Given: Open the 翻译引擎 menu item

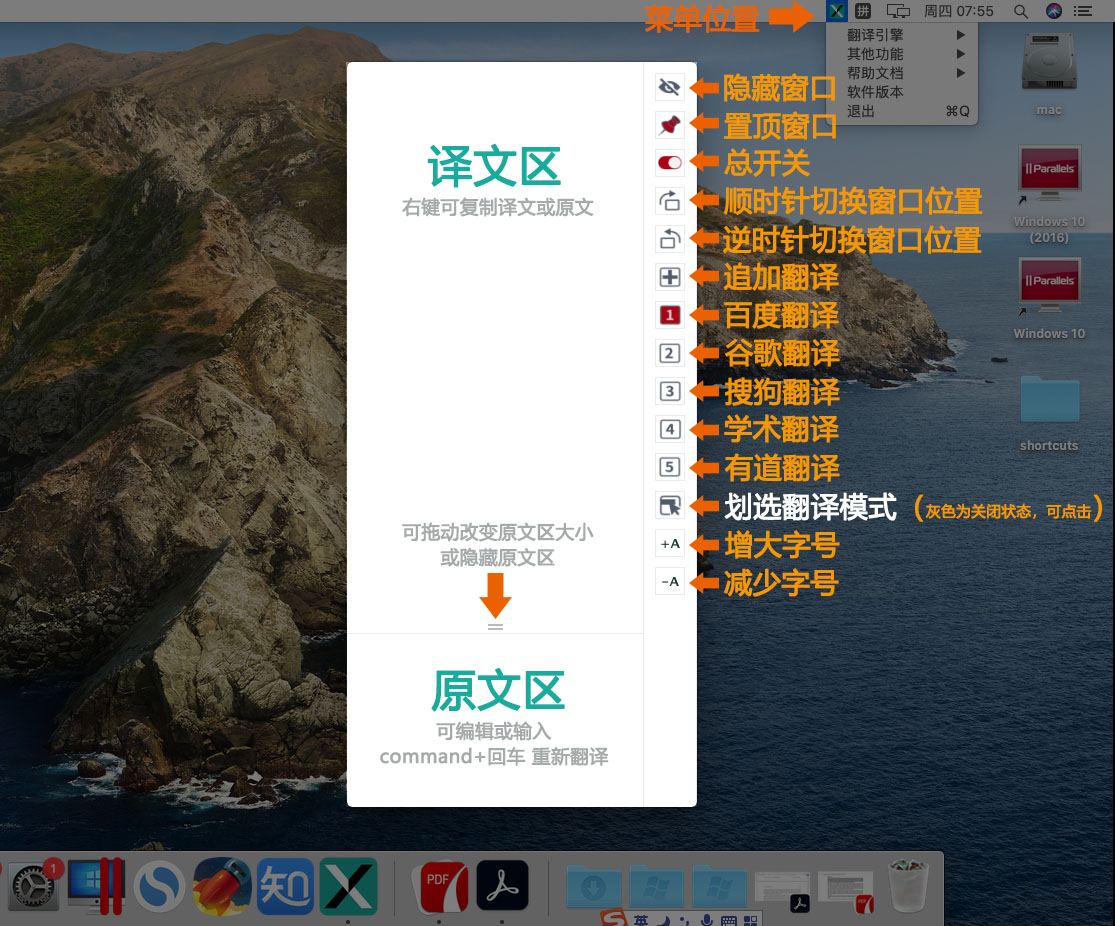Looking at the screenshot, I should (902, 35).
